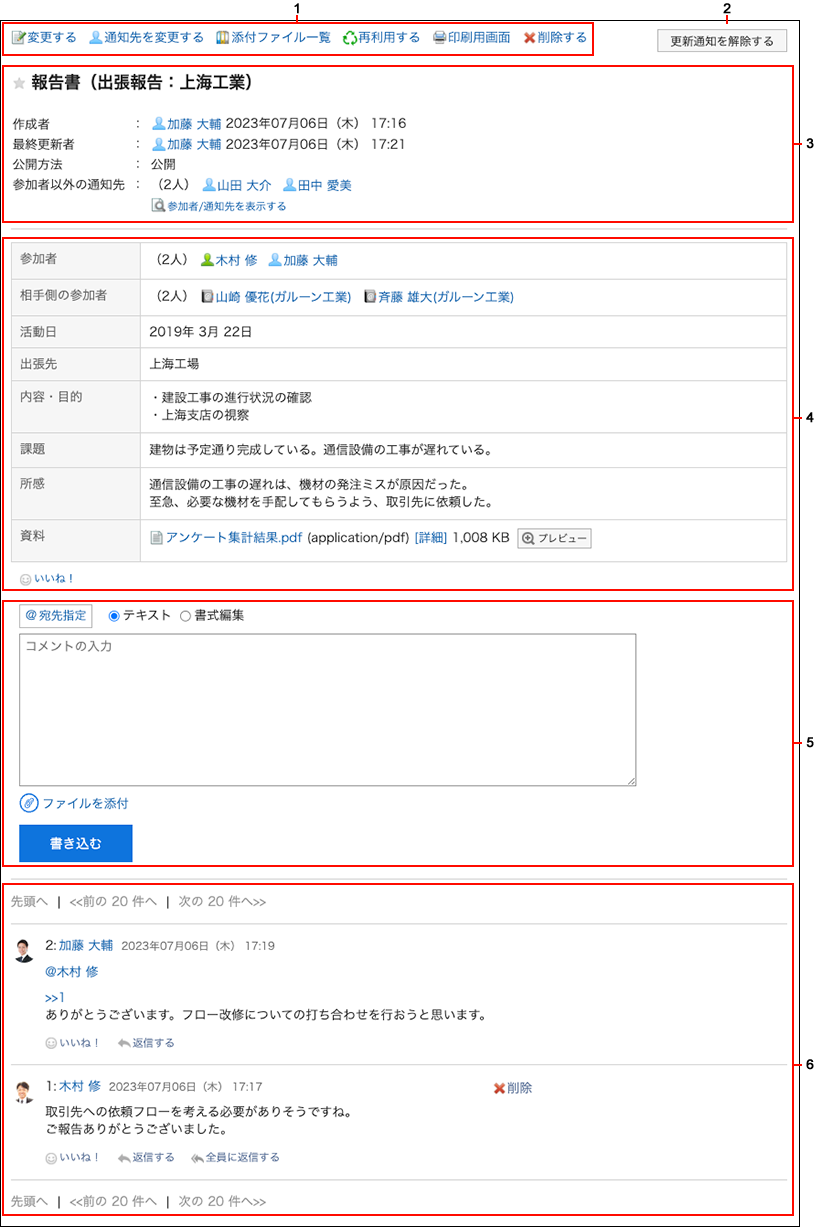Click the 出張先 value 上海工場
Screen dimensions: 820x1227
pyautogui.click(x=175, y=364)
